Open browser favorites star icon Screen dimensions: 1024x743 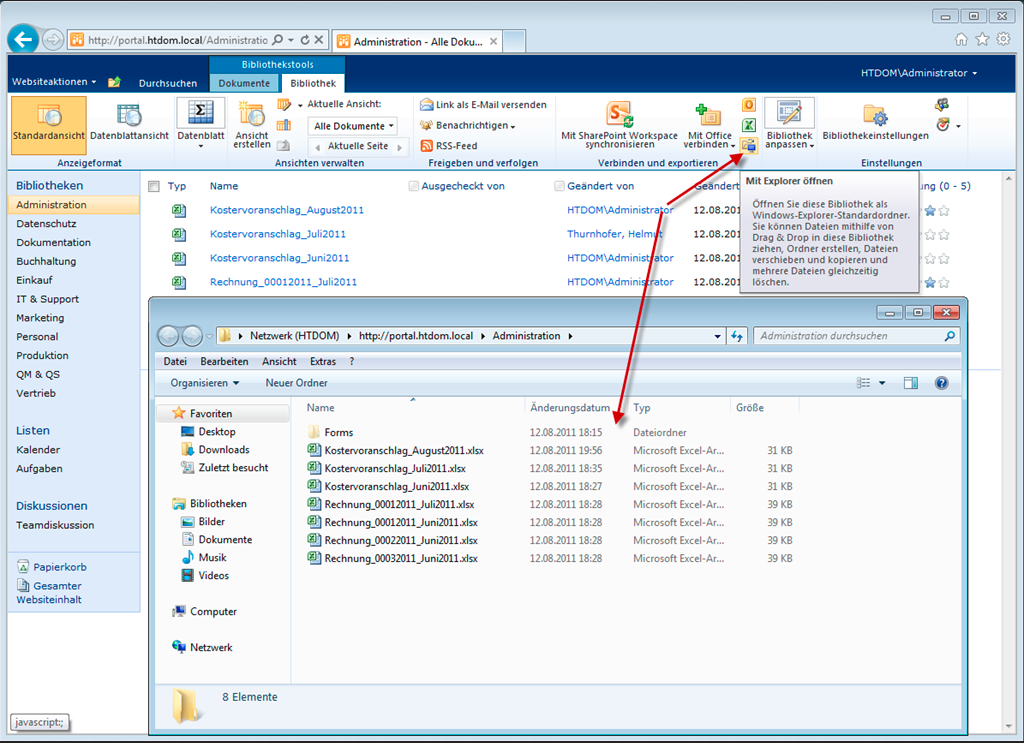(982, 39)
